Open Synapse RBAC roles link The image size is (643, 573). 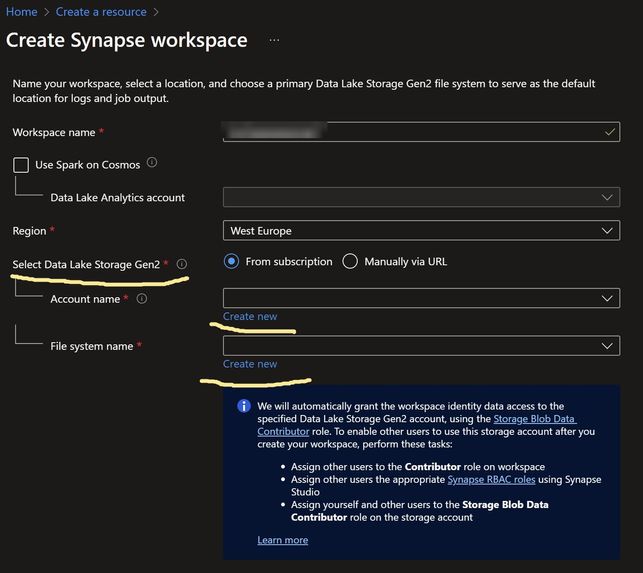point(491,479)
